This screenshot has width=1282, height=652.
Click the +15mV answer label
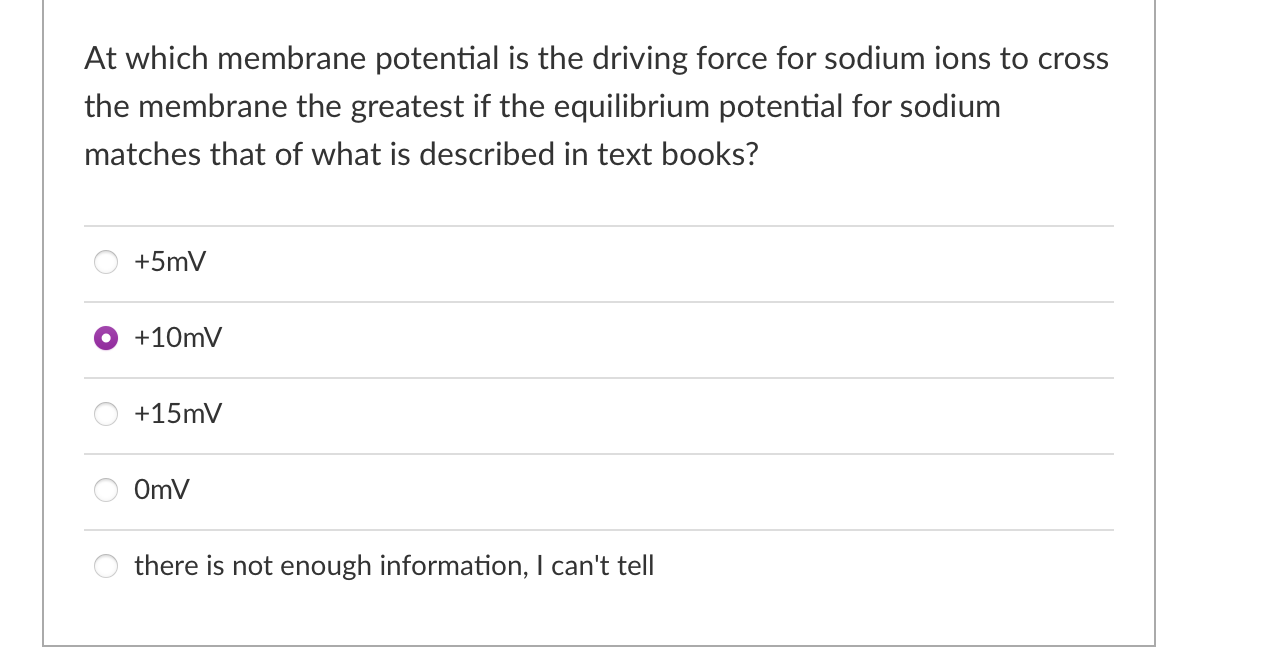[x=176, y=414]
